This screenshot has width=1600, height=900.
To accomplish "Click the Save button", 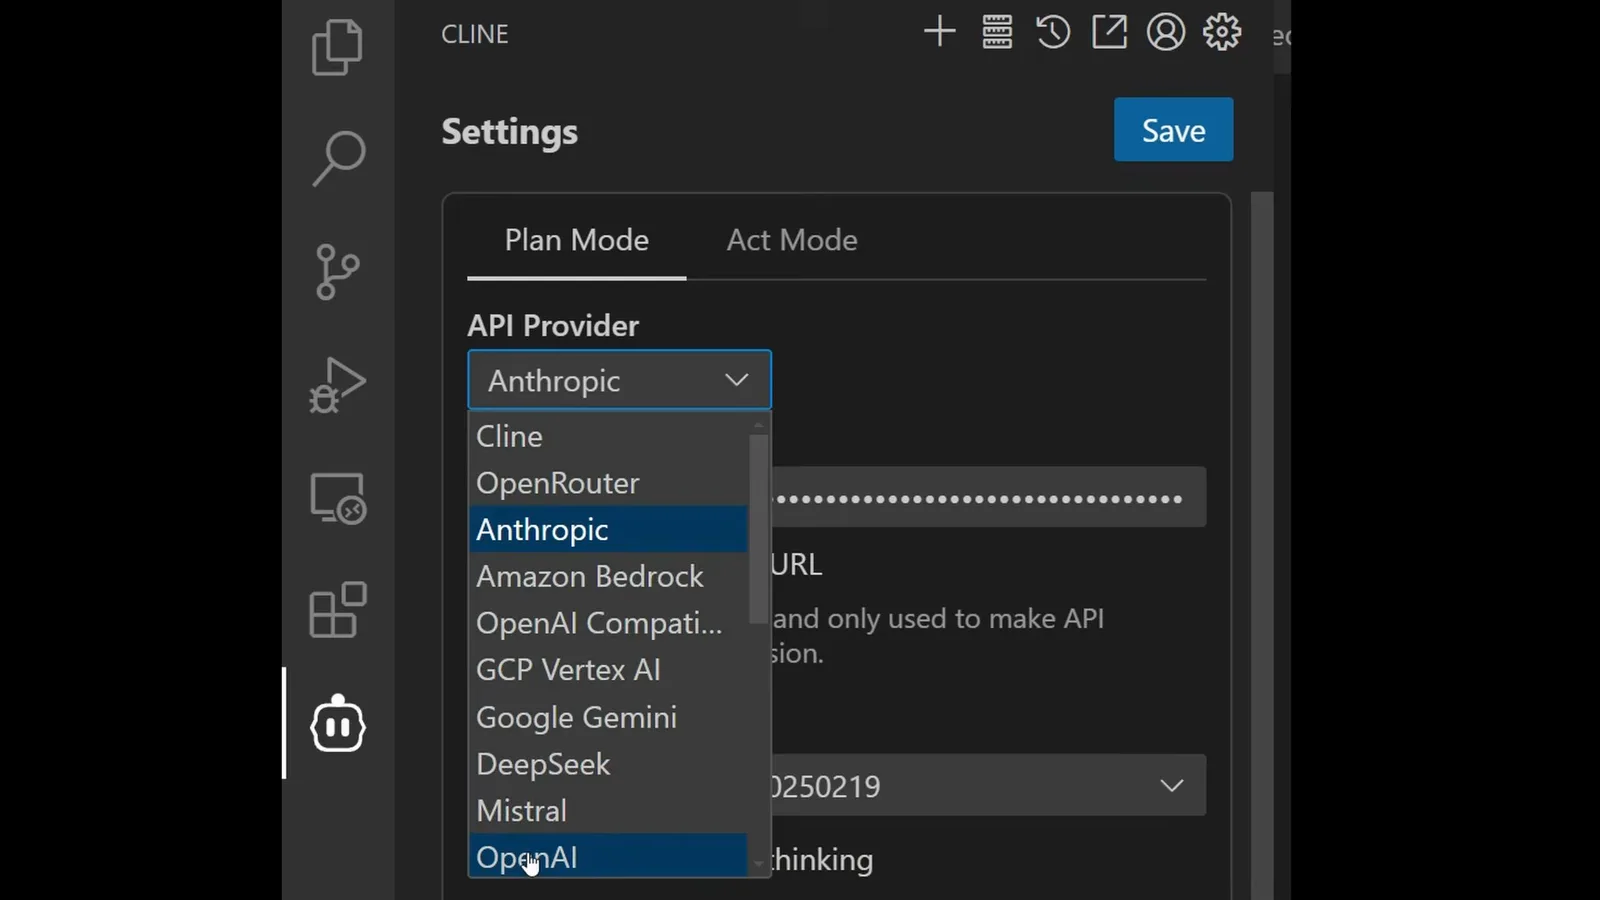I will tap(1173, 130).
